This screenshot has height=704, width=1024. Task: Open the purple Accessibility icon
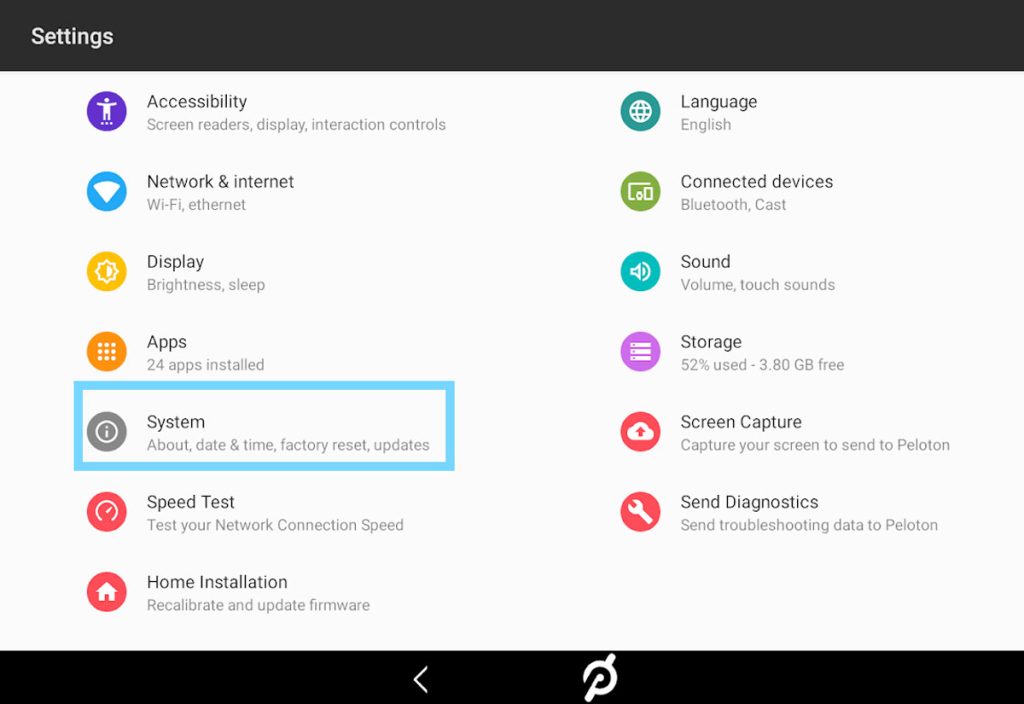coord(106,112)
